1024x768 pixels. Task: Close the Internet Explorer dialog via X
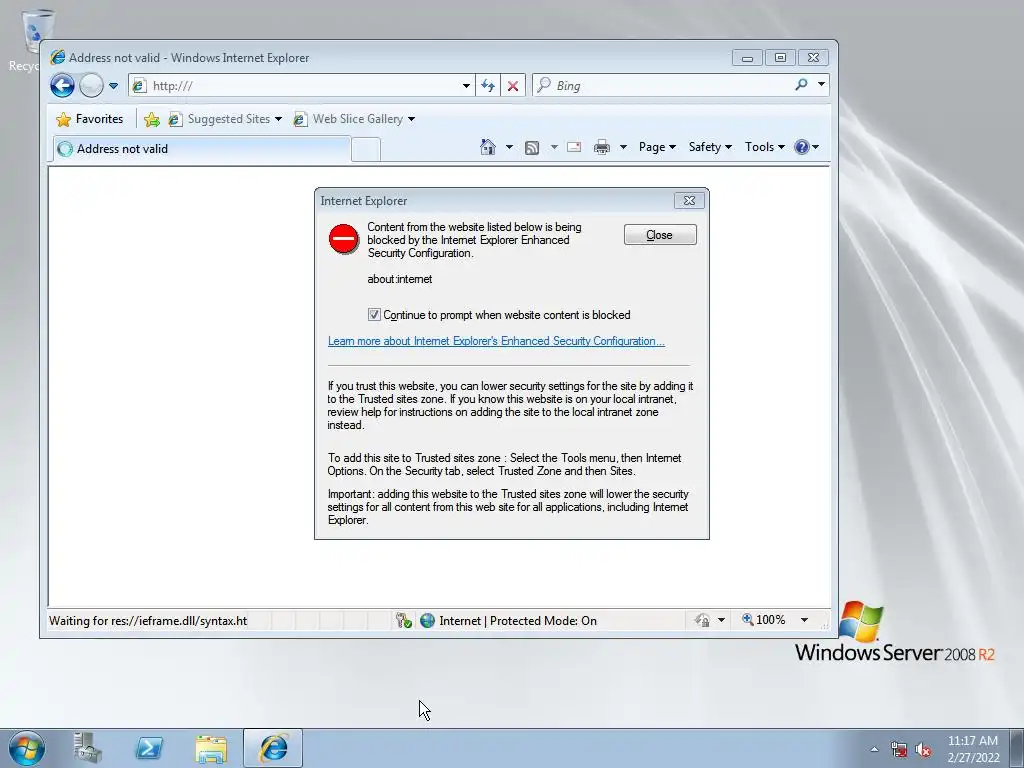pyautogui.click(x=689, y=200)
